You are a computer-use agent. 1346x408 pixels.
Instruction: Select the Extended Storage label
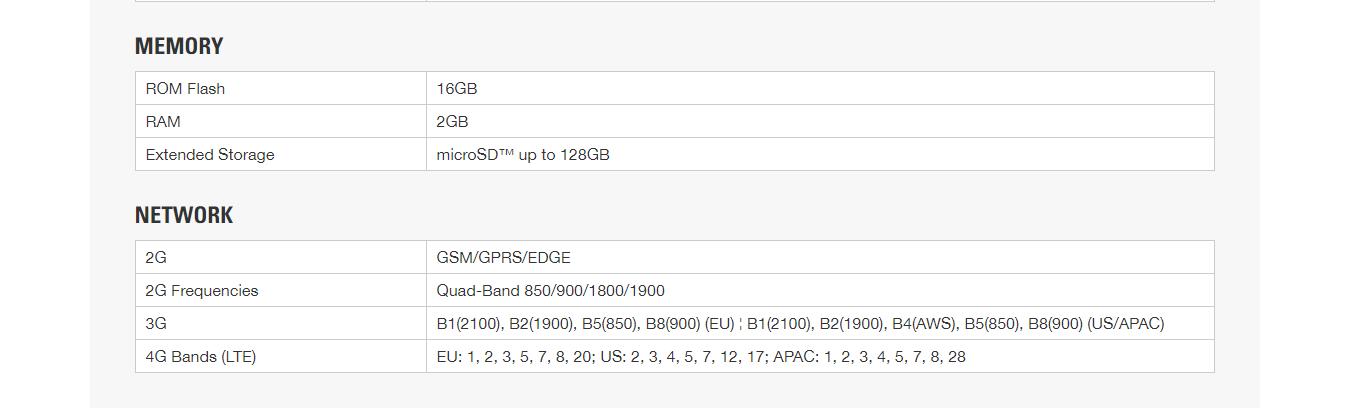210,155
